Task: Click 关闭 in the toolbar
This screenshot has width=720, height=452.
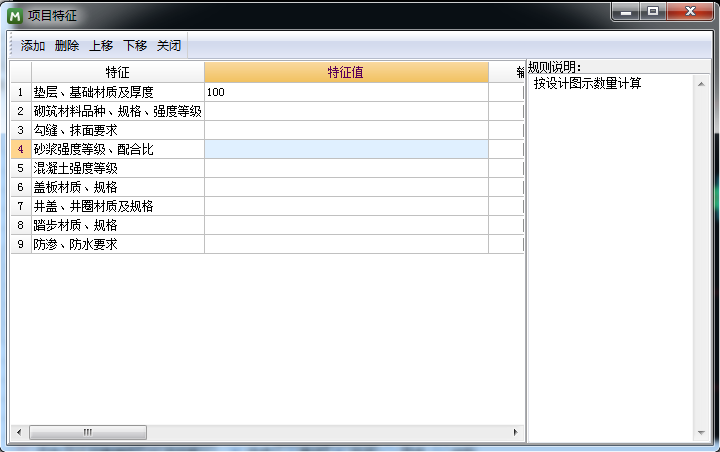Action: [x=169, y=45]
